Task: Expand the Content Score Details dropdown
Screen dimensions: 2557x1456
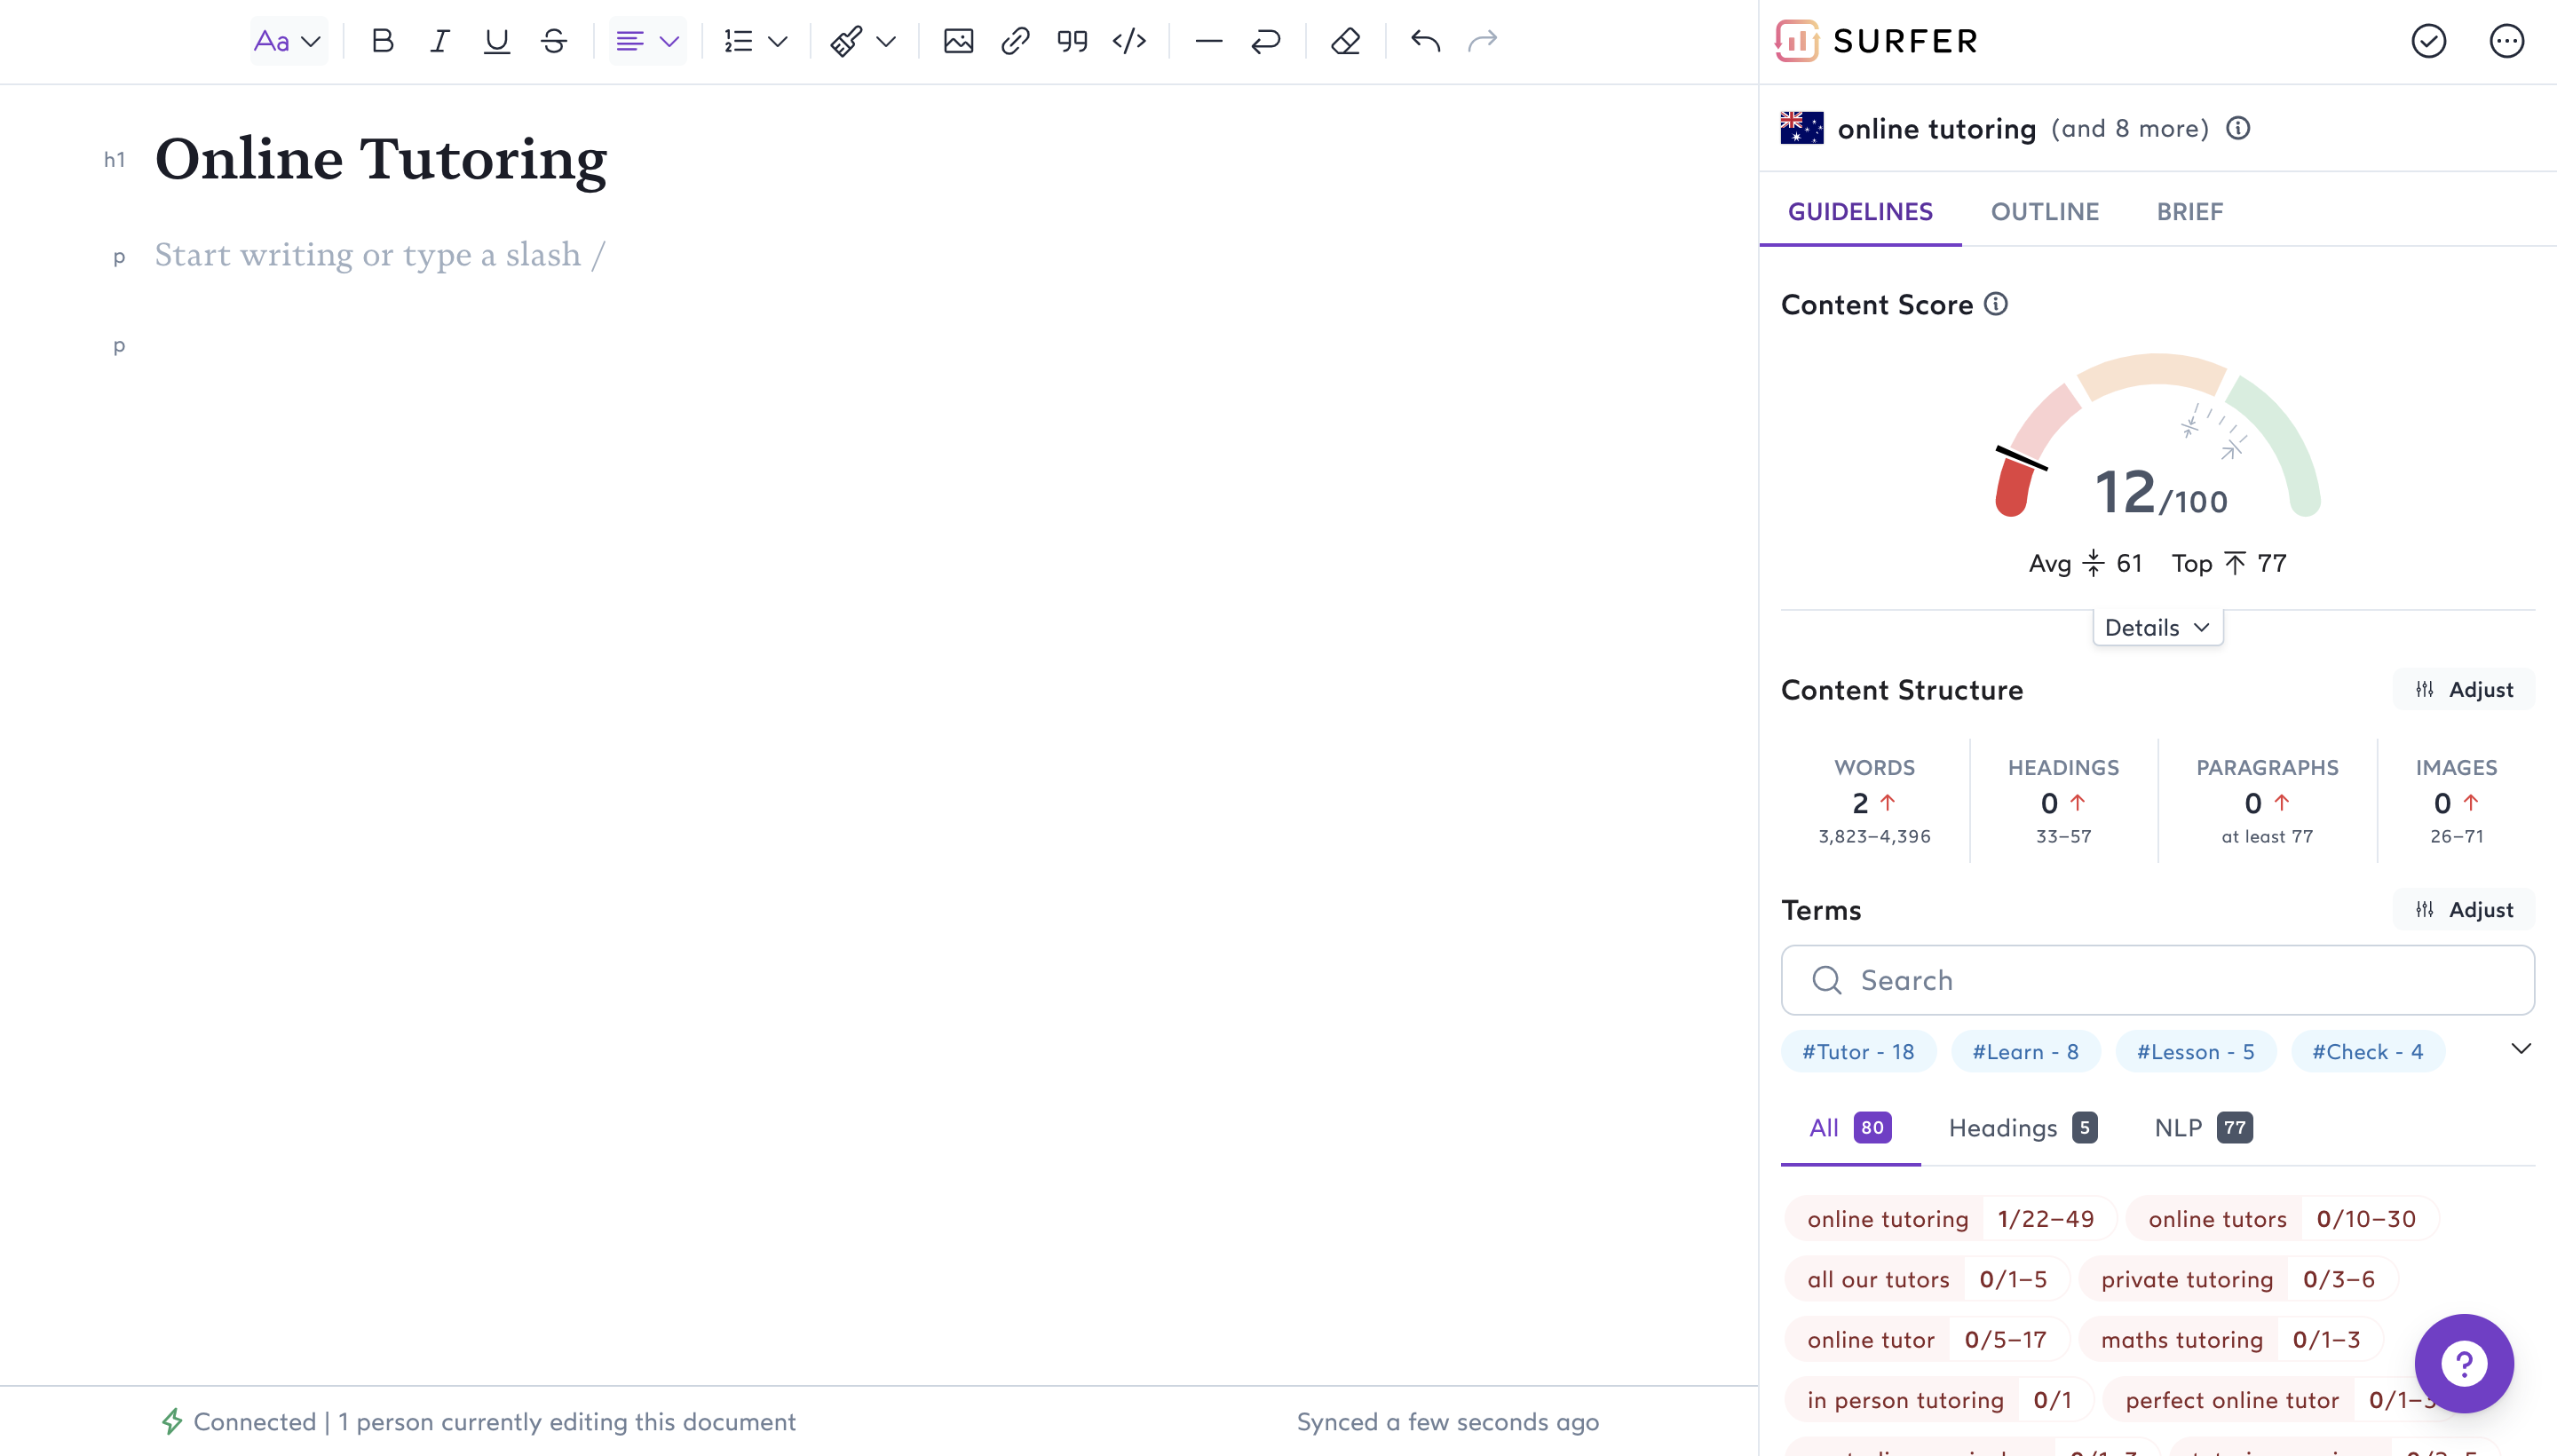Action: pos(2157,627)
